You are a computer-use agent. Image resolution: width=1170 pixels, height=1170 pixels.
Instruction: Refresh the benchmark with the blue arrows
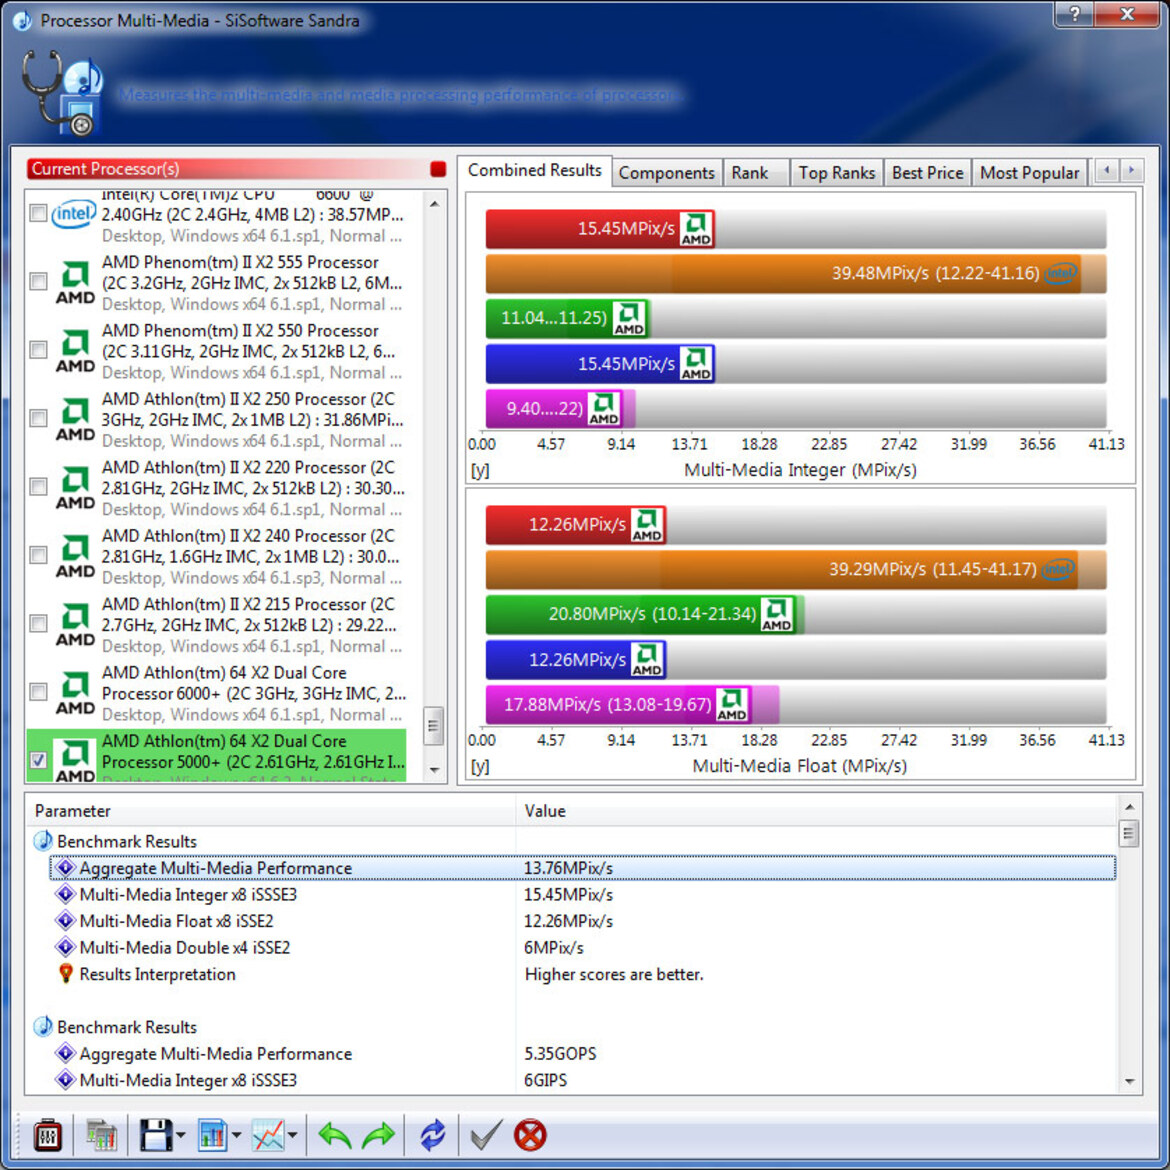tap(432, 1136)
